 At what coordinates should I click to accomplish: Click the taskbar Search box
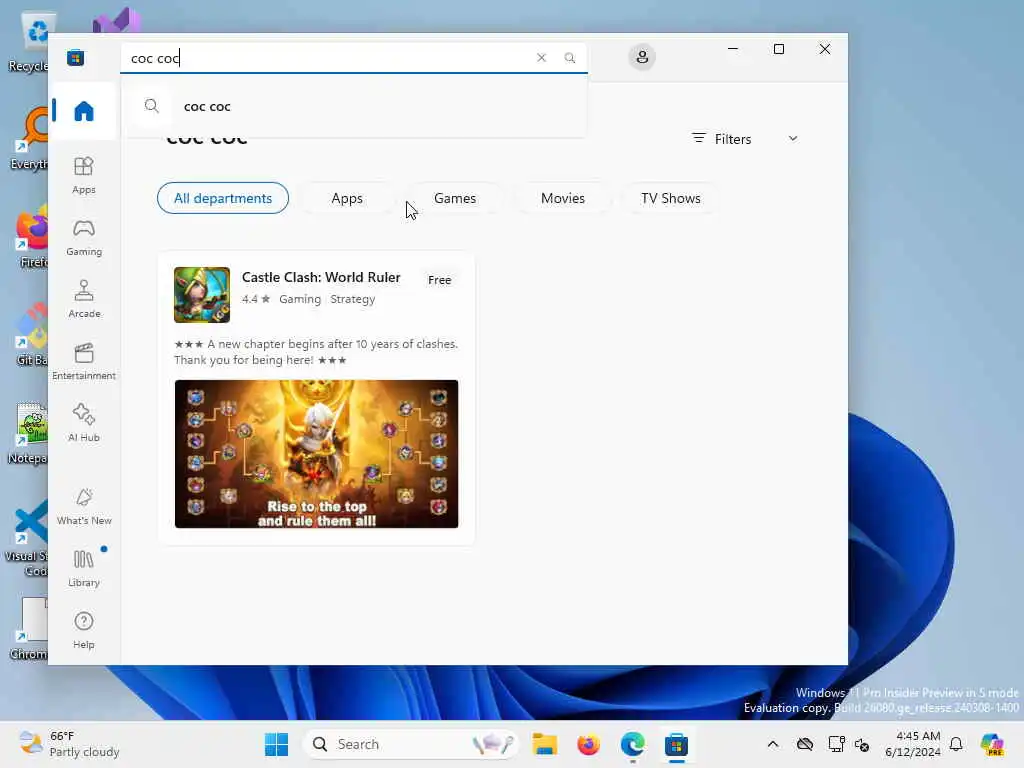[411, 744]
